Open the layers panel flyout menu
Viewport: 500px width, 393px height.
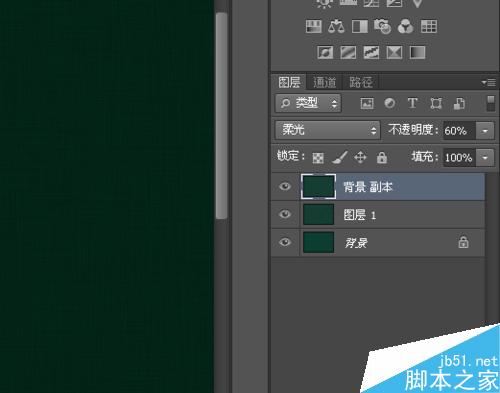tap(489, 82)
